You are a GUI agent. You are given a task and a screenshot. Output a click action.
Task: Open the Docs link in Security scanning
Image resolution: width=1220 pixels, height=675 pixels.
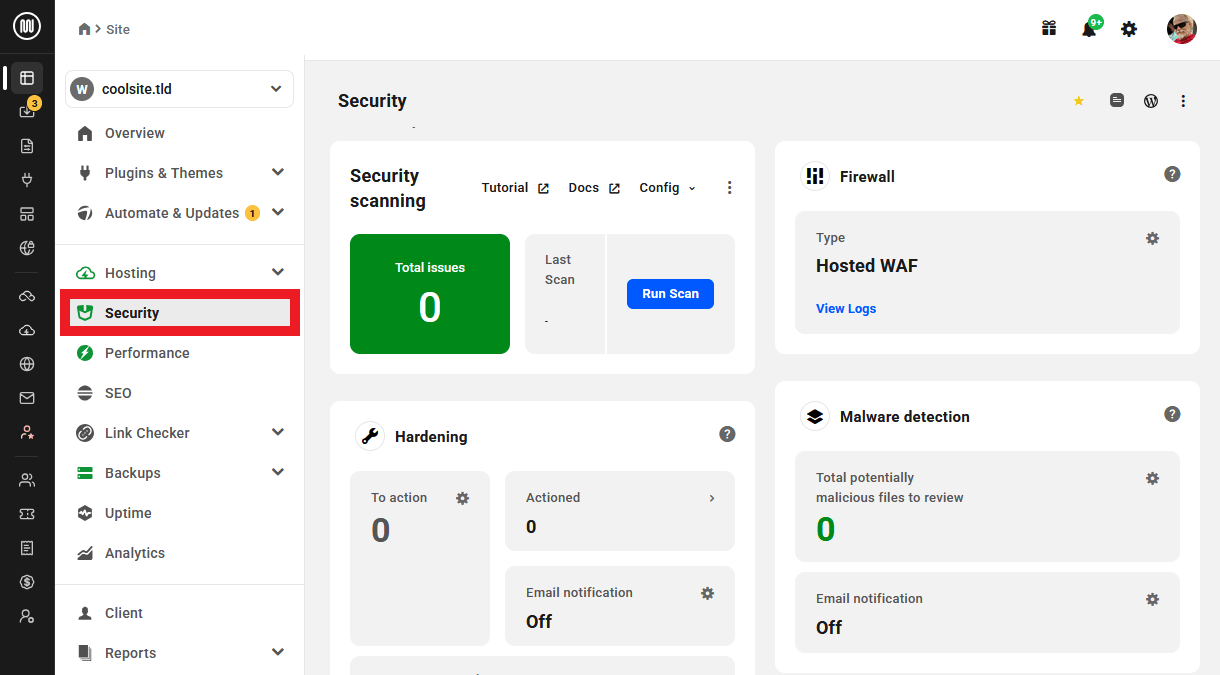(x=594, y=188)
